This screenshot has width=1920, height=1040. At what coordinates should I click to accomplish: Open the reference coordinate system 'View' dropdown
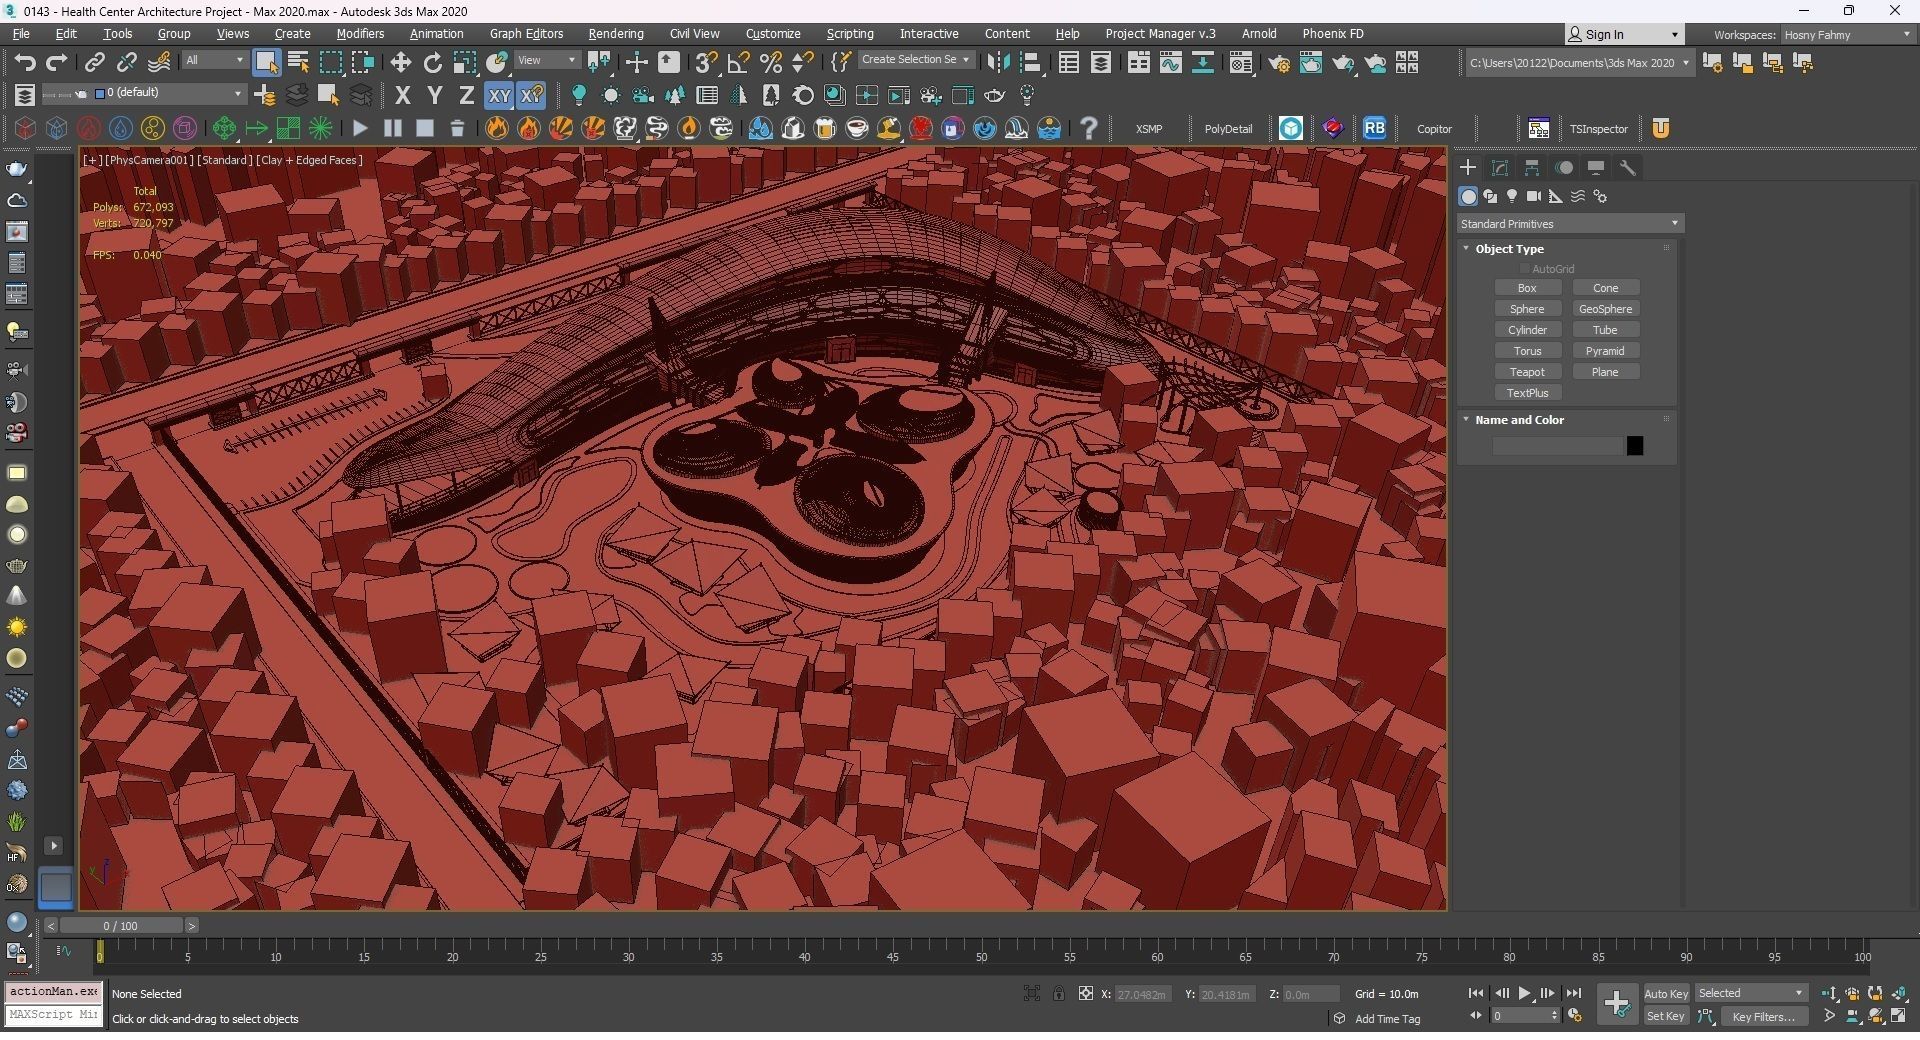(x=547, y=61)
